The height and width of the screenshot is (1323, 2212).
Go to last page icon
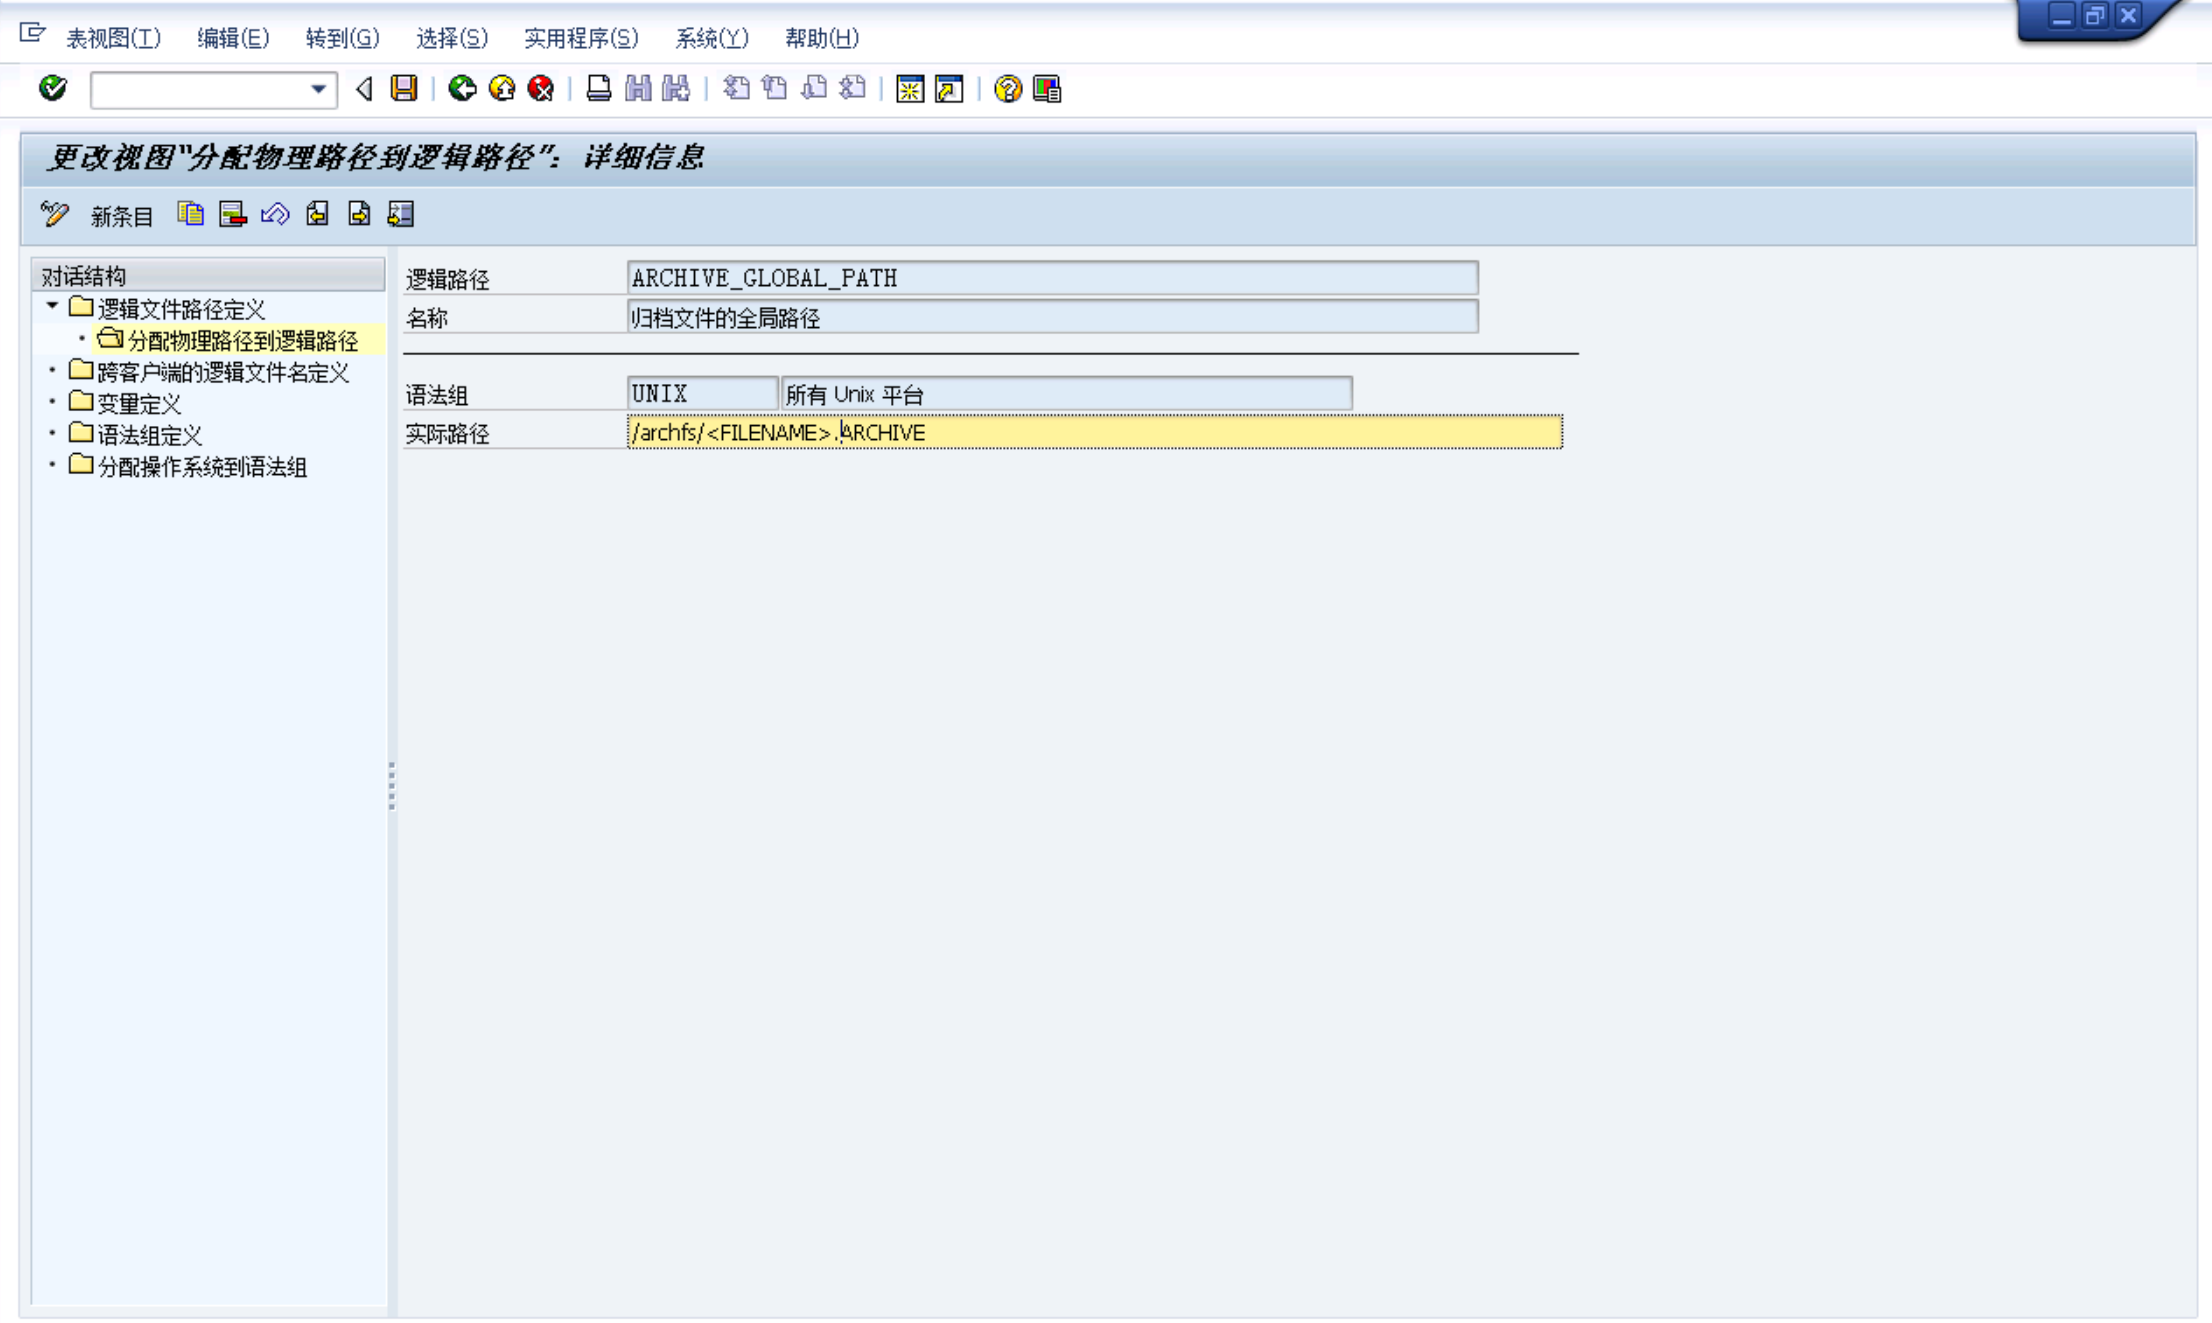coord(853,89)
